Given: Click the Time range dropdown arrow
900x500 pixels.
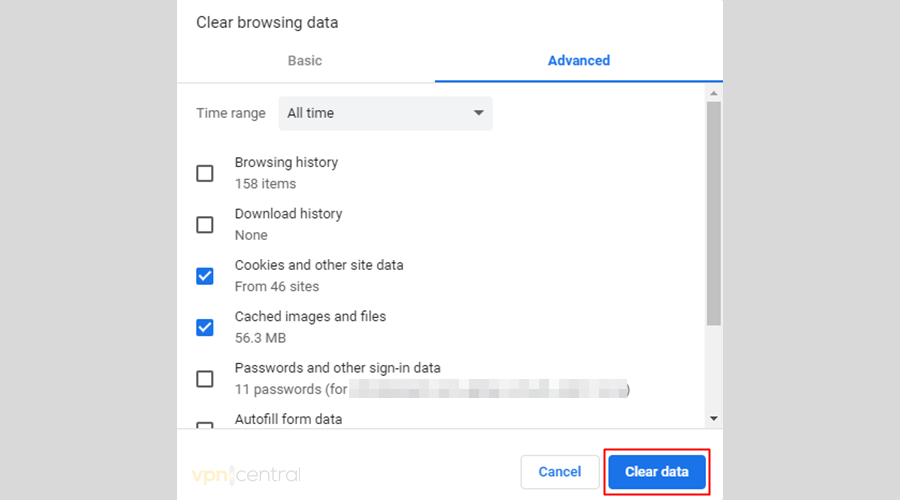Looking at the screenshot, I should pos(478,113).
